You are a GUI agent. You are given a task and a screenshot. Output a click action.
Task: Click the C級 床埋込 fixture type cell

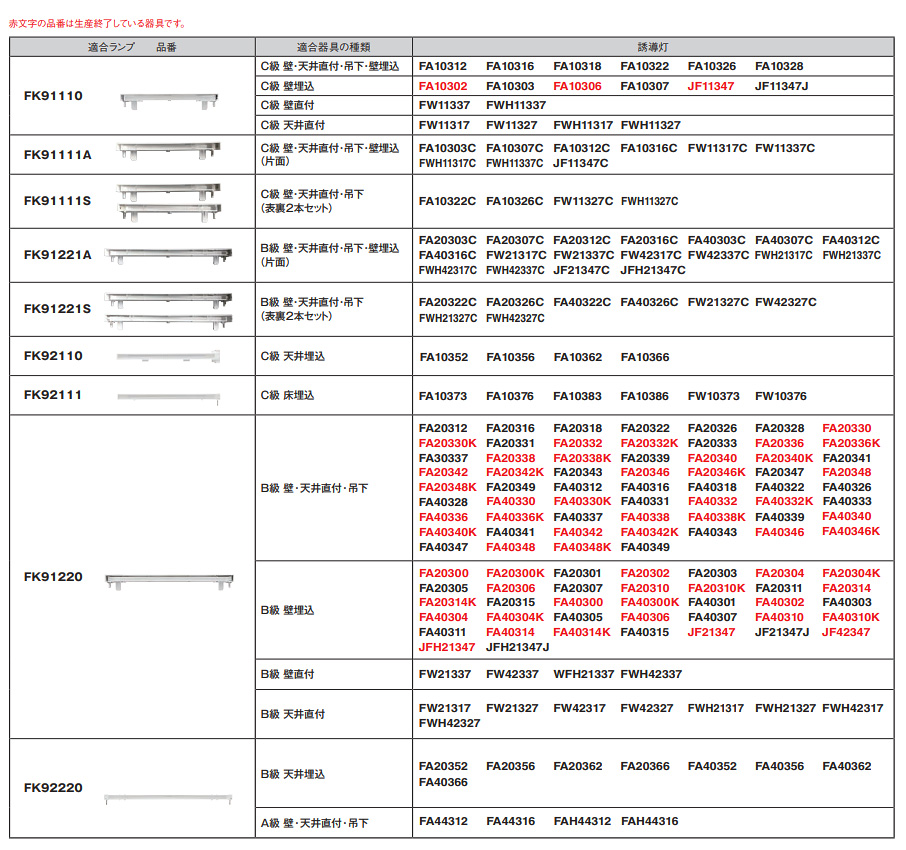pos(287,396)
